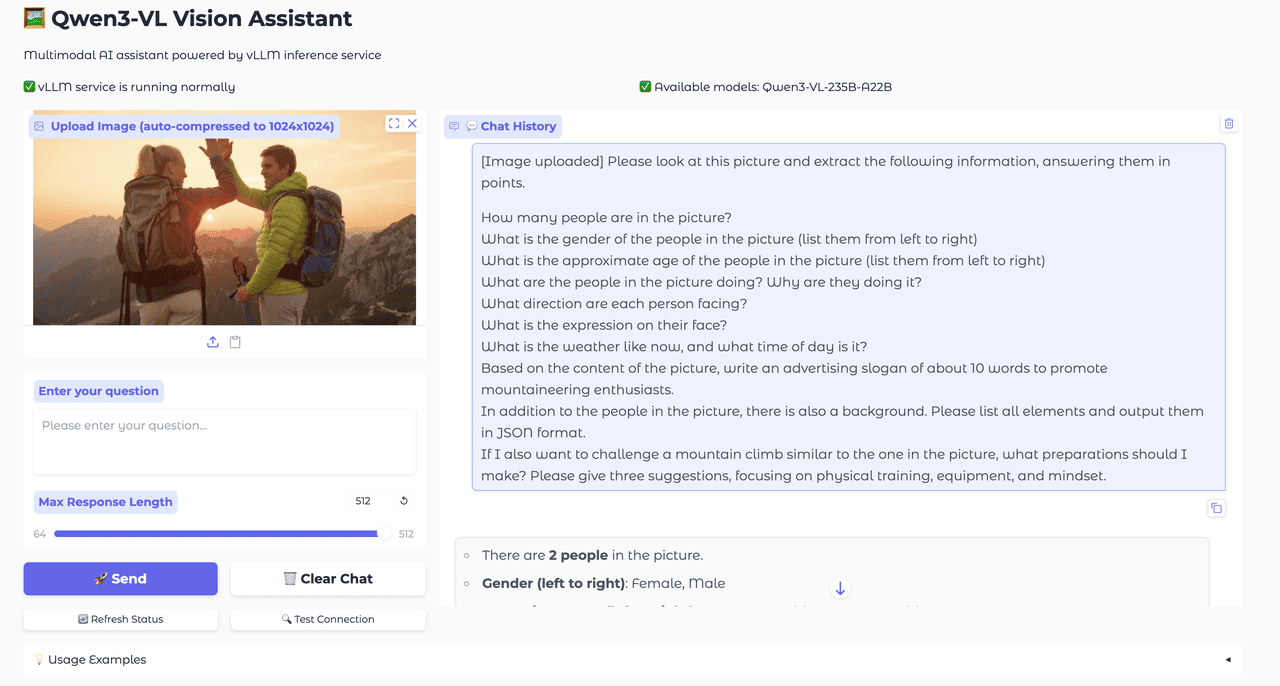Screen dimensions: 1280x686
Task: Click the Send button
Action: [x=120, y=579]
